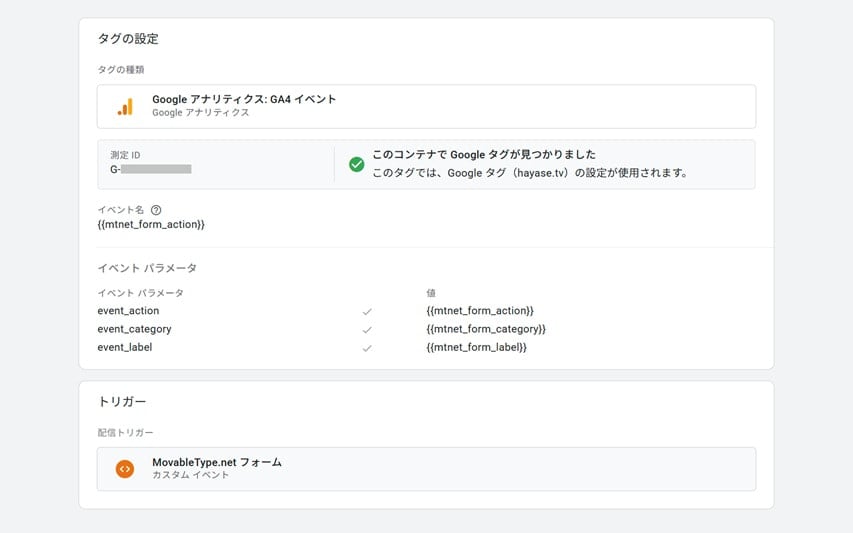Click the Google Analytics bar chart icon
Image resolution: width=853 pixels, height=533 pixels.
click(x=125, y=106)
